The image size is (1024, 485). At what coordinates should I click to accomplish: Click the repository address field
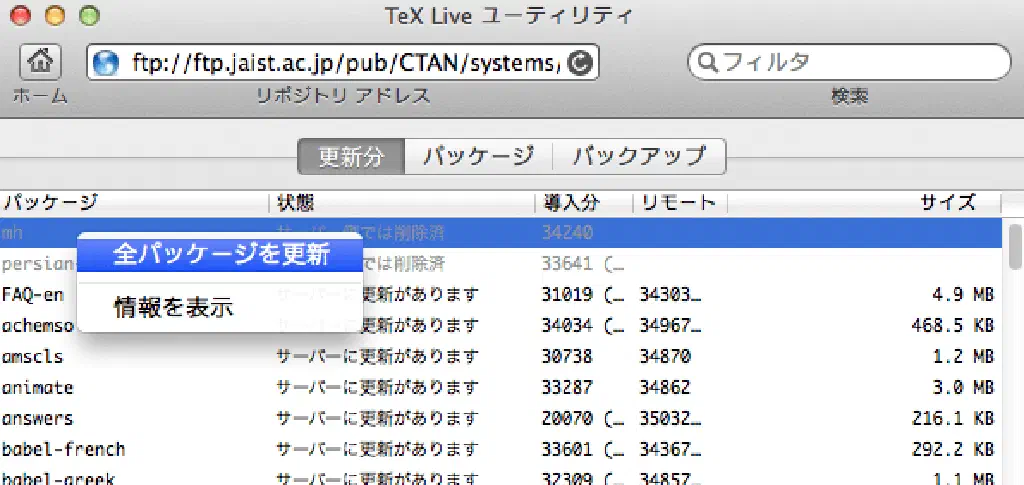(340, 64)
